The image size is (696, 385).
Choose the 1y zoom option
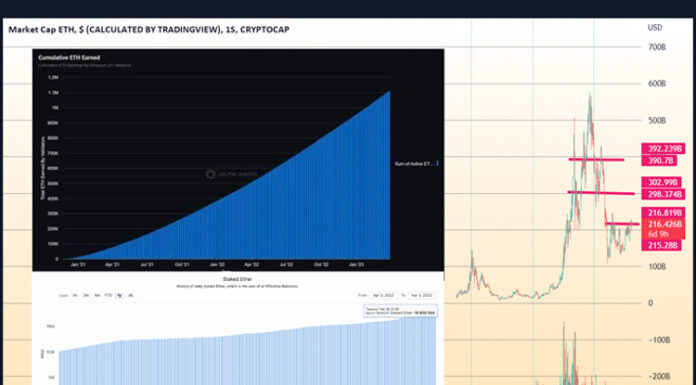[119, 295]
